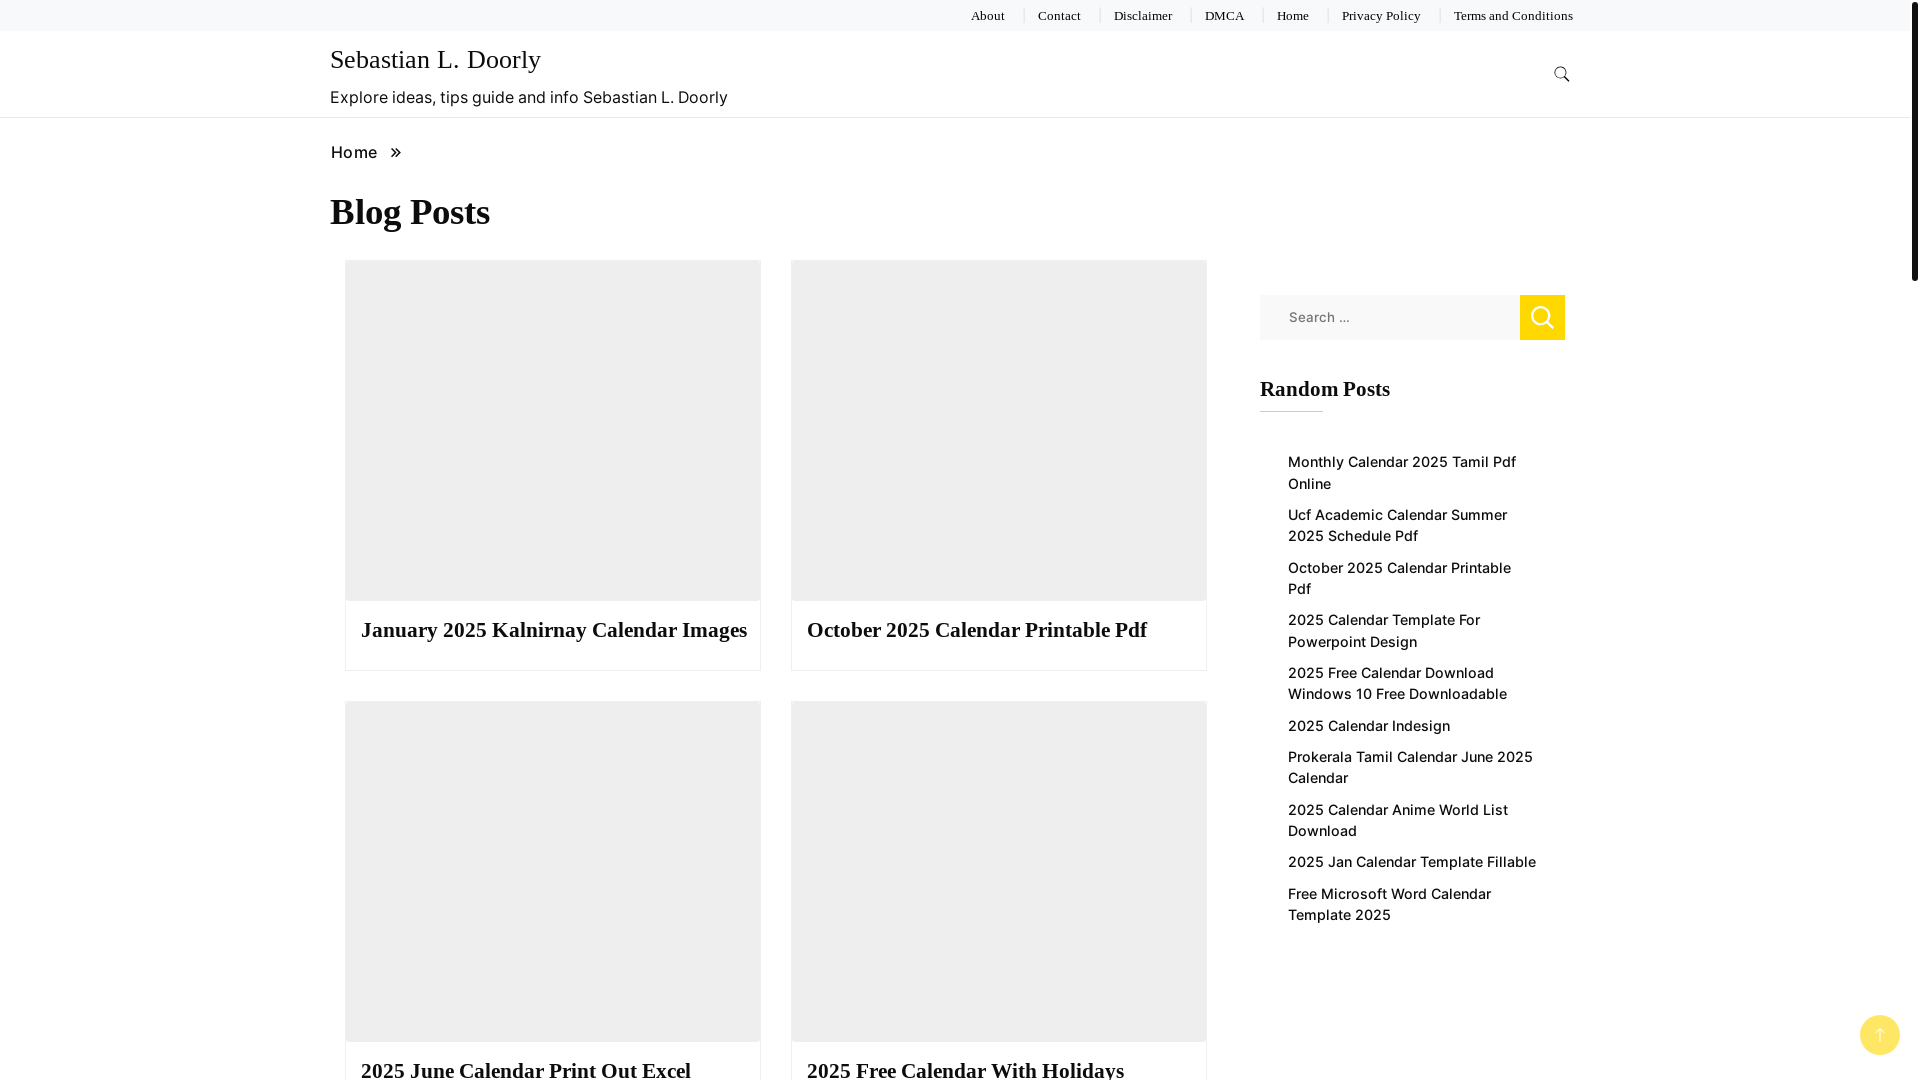The height and width of the screenshot is (1080, 1920).
Task: Open 2025 Calendar Template For Powerpoint Design
Action: 1384,631
